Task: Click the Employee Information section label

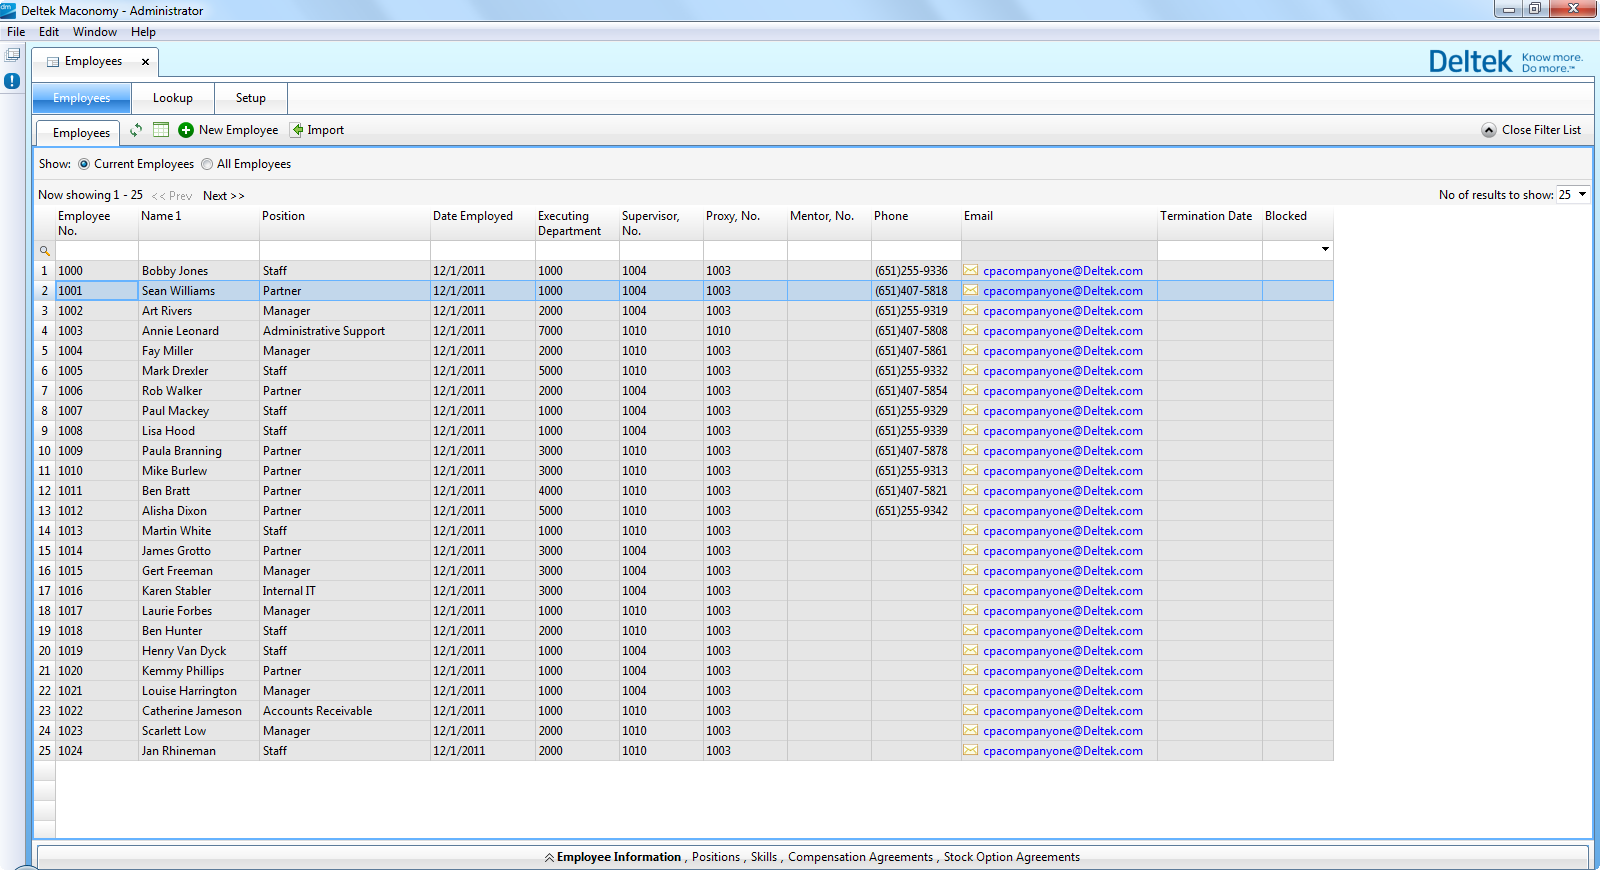Action: click(x=619, y=857)
